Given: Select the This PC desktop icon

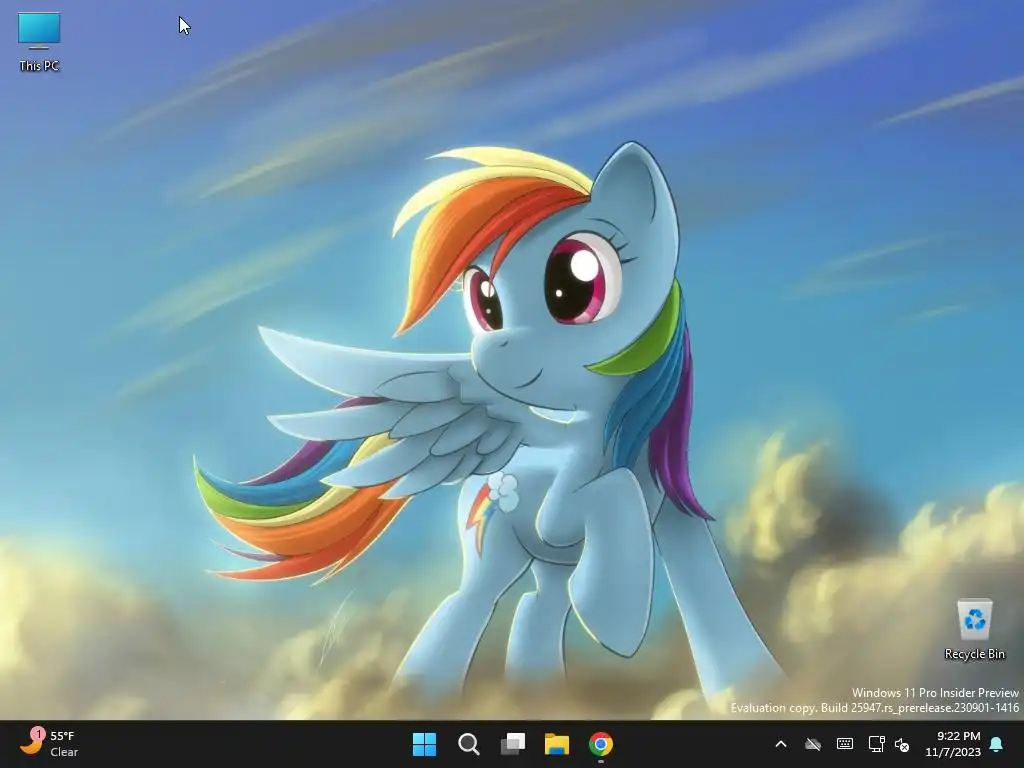Looking at the screenshot, I should click(39, 42).
